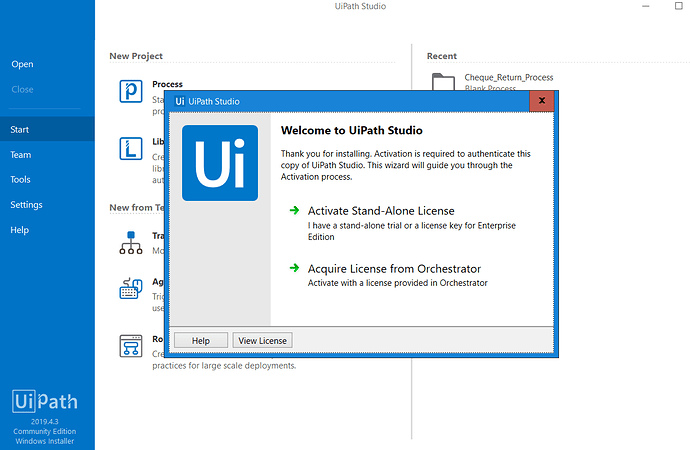Open the Settings tab

pyautogui.click(x=26, y=205)
